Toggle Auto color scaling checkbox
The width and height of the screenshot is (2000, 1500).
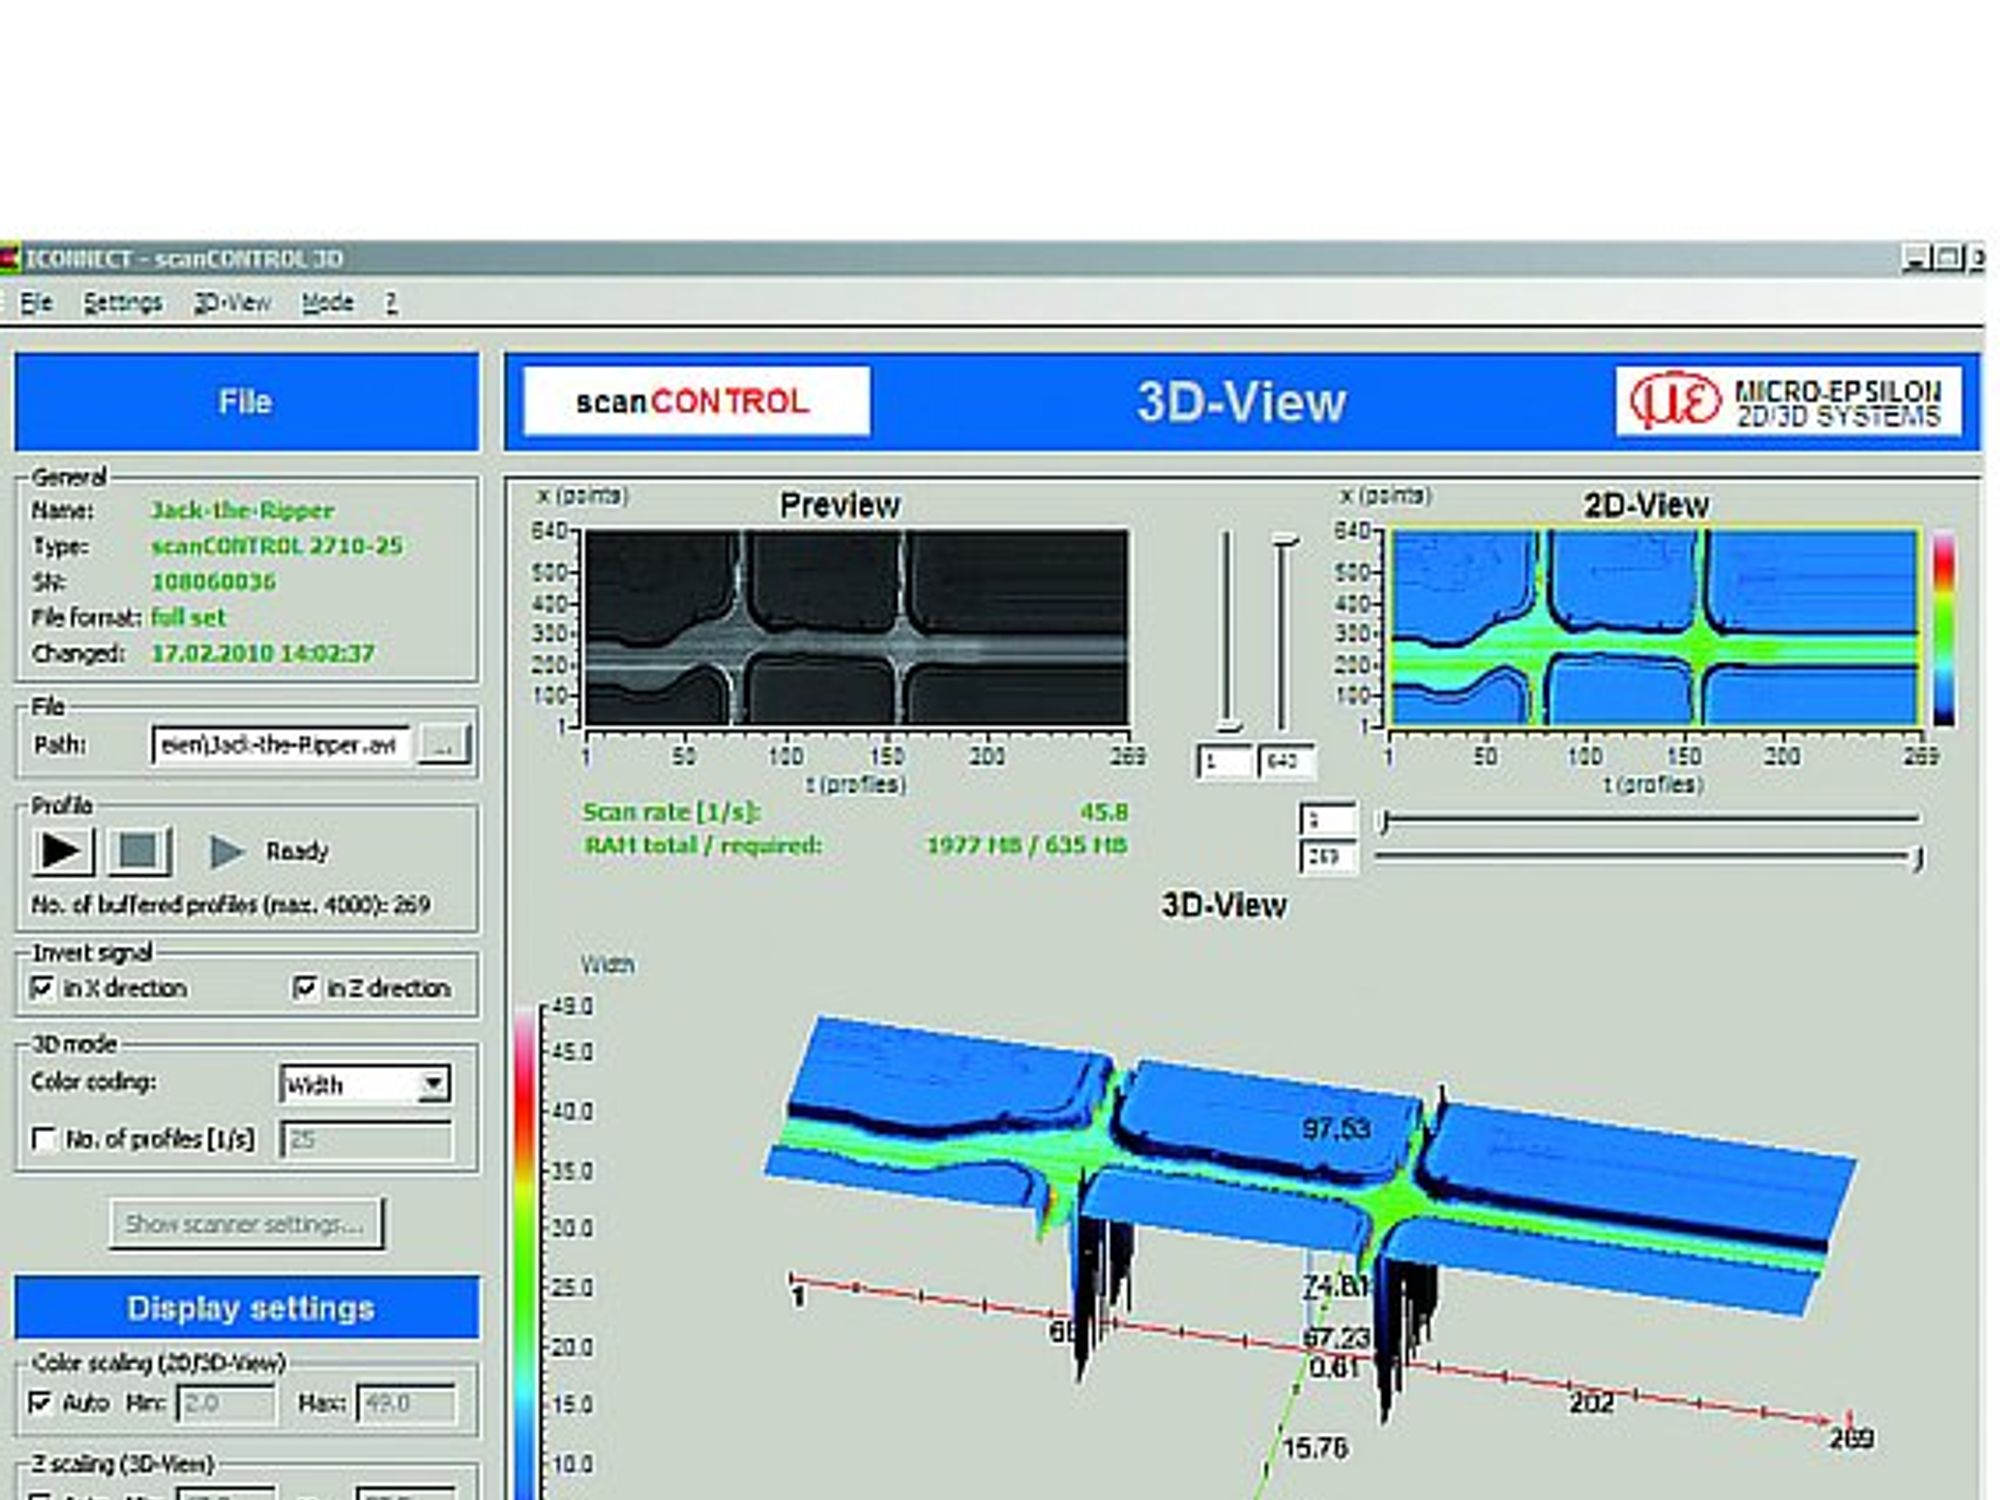[x=40, y=1403]
